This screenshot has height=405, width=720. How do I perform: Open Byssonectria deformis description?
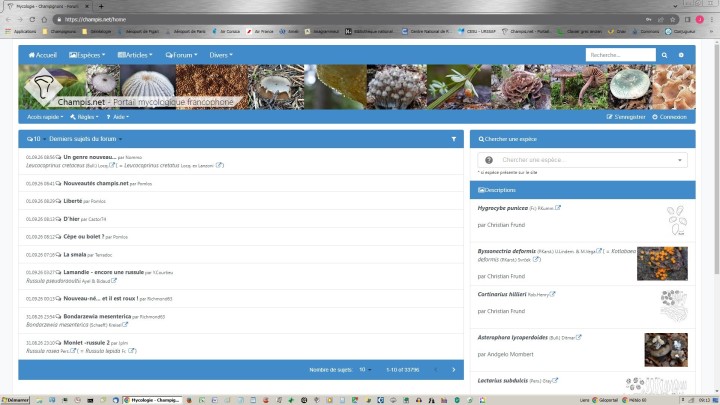506,251
